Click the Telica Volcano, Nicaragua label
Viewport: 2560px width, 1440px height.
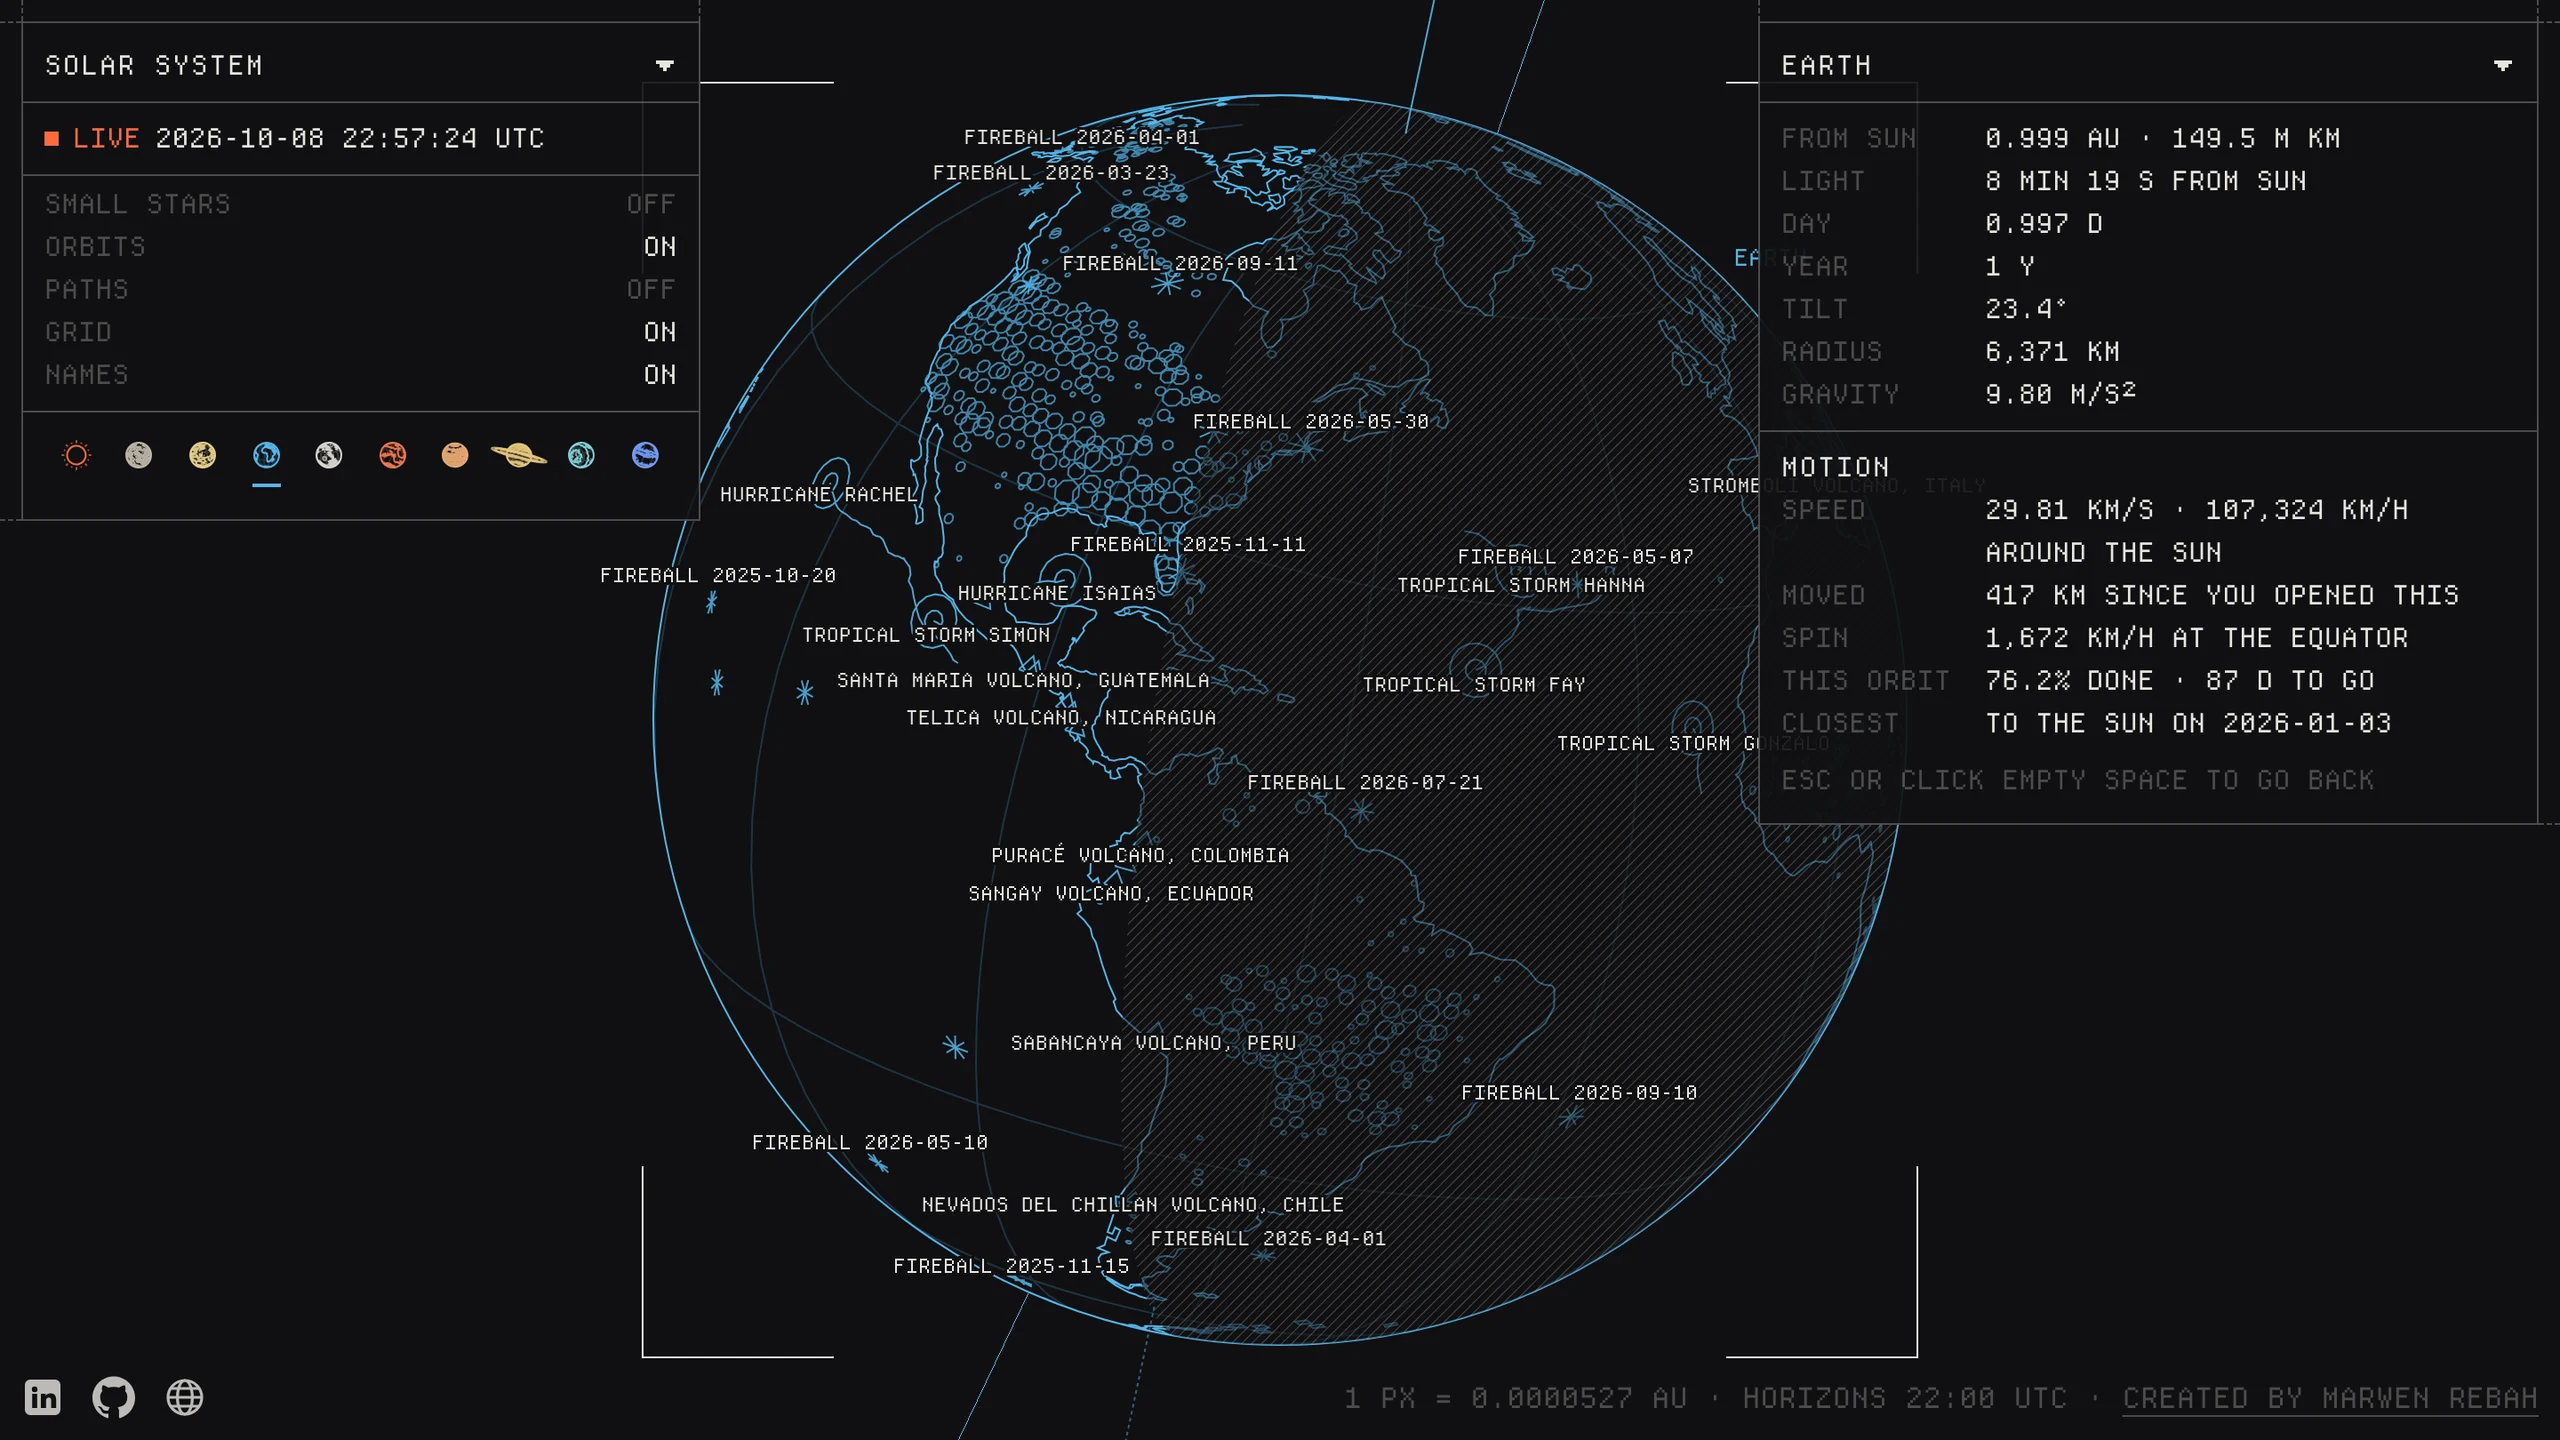tap(1061, 718)
